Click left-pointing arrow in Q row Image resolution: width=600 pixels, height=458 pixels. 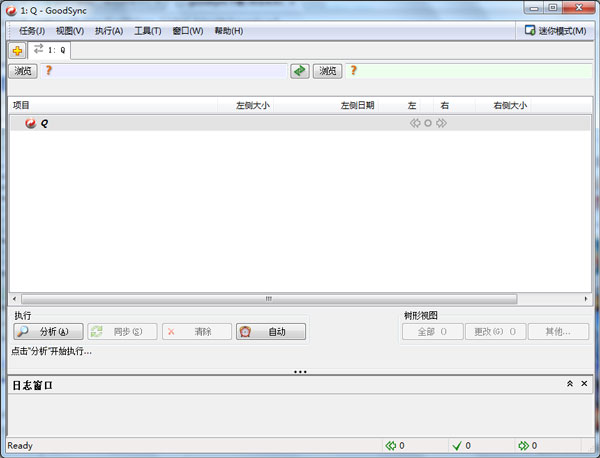pyautogui.click(x=415, y=123)
